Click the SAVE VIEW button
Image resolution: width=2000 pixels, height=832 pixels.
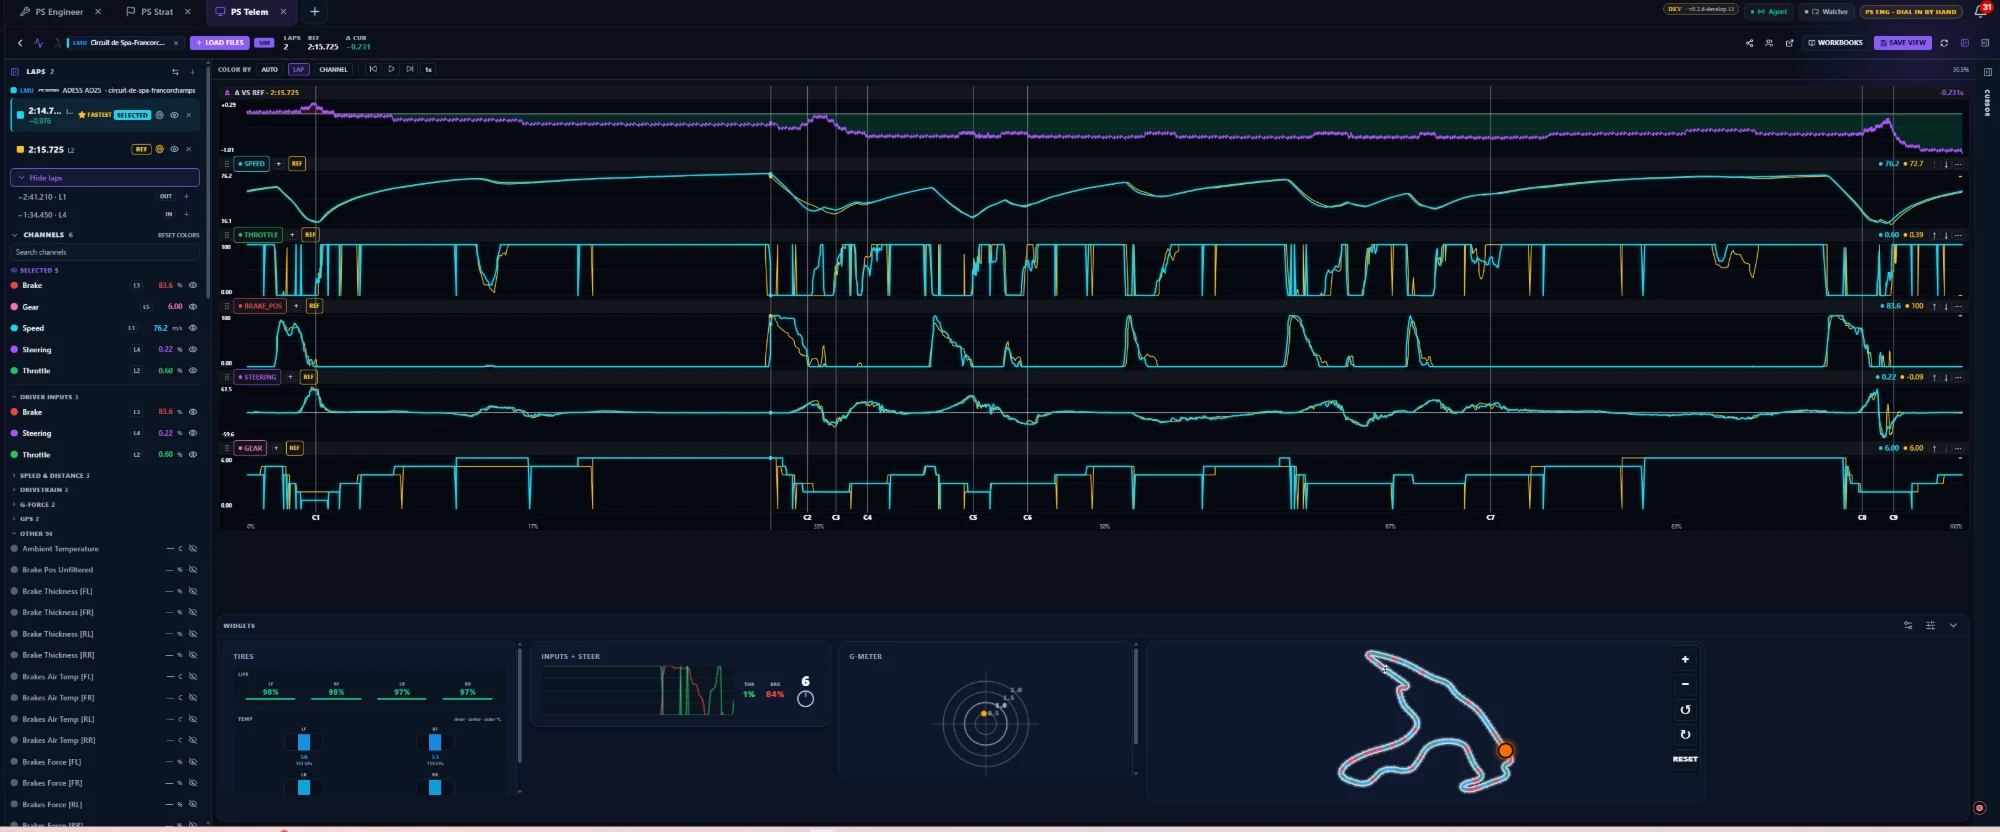point(1903,43)
